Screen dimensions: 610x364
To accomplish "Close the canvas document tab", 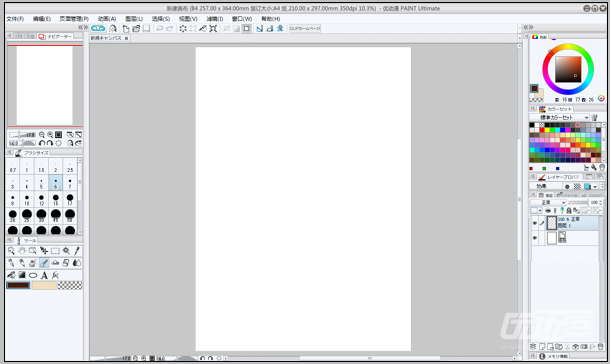I will click(x=126, y=38).
